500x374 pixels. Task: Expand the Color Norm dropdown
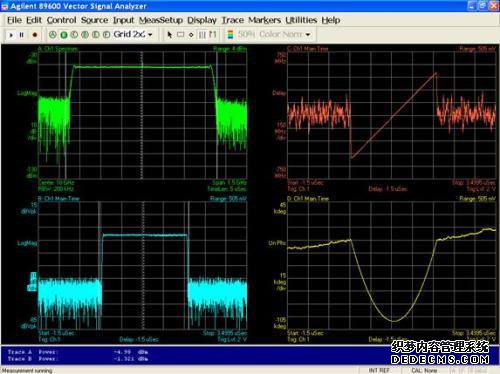pyautogui.click(x=274, y=34)
